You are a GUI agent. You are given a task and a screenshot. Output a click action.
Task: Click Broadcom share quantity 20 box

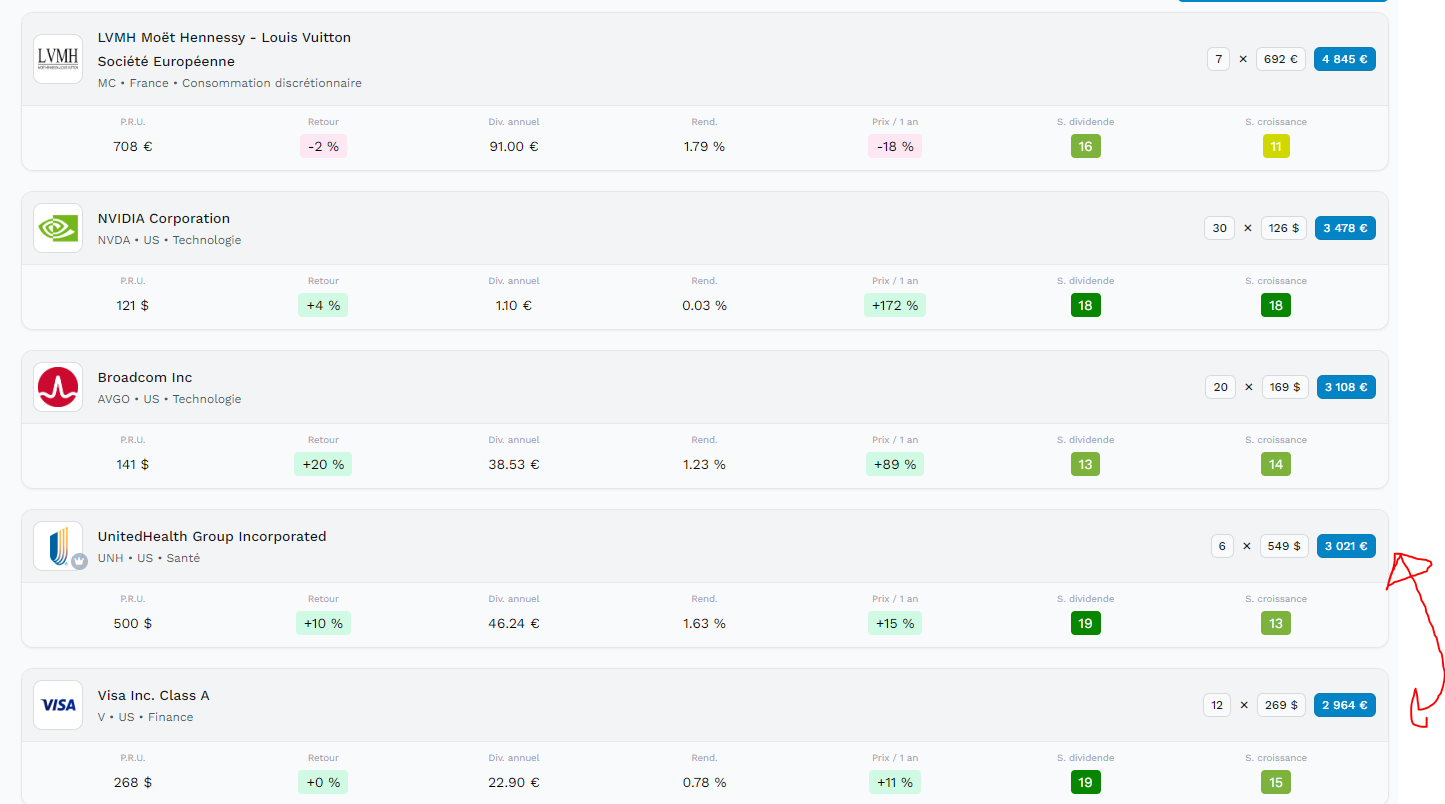click(x=1220, y=387)
